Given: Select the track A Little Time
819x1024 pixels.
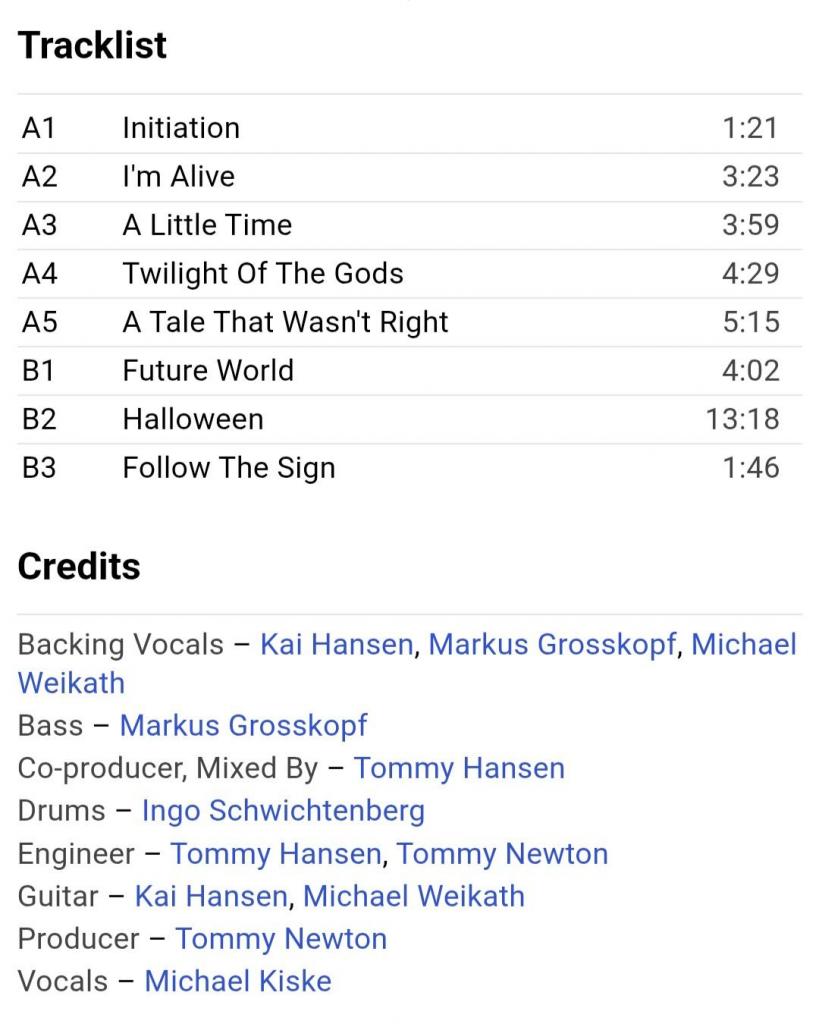Looking at the screenshot, I should coord(207,225).
